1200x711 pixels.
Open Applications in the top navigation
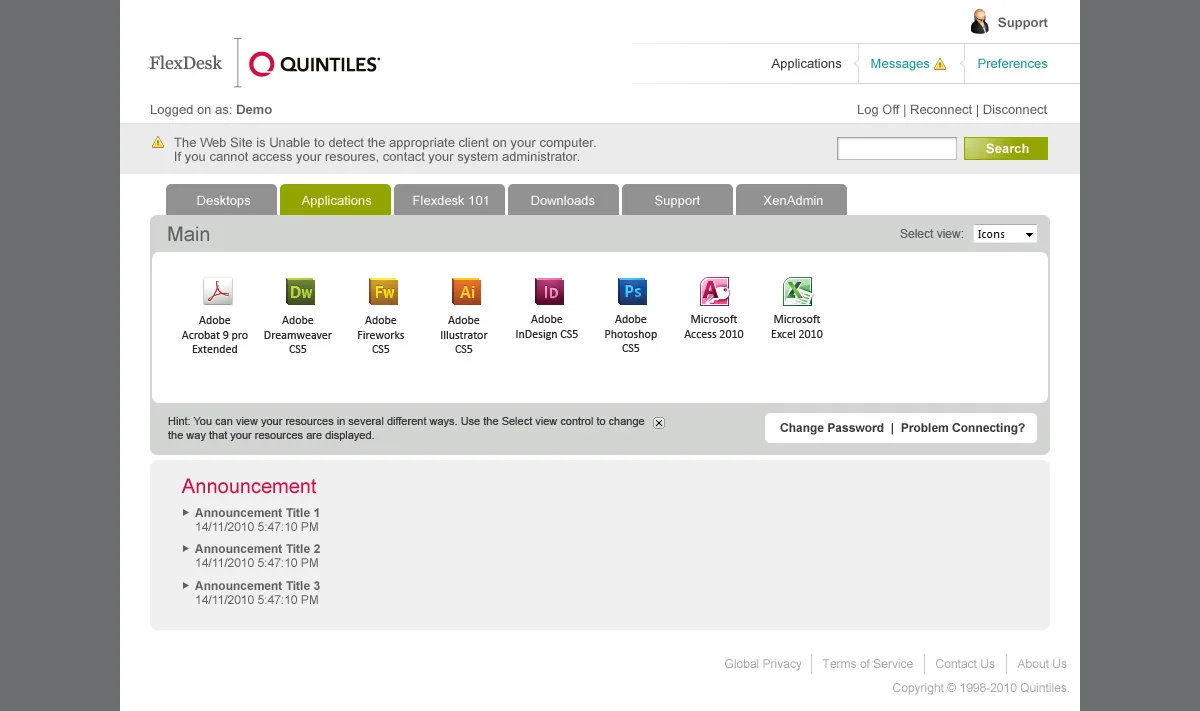pos(806,64)
